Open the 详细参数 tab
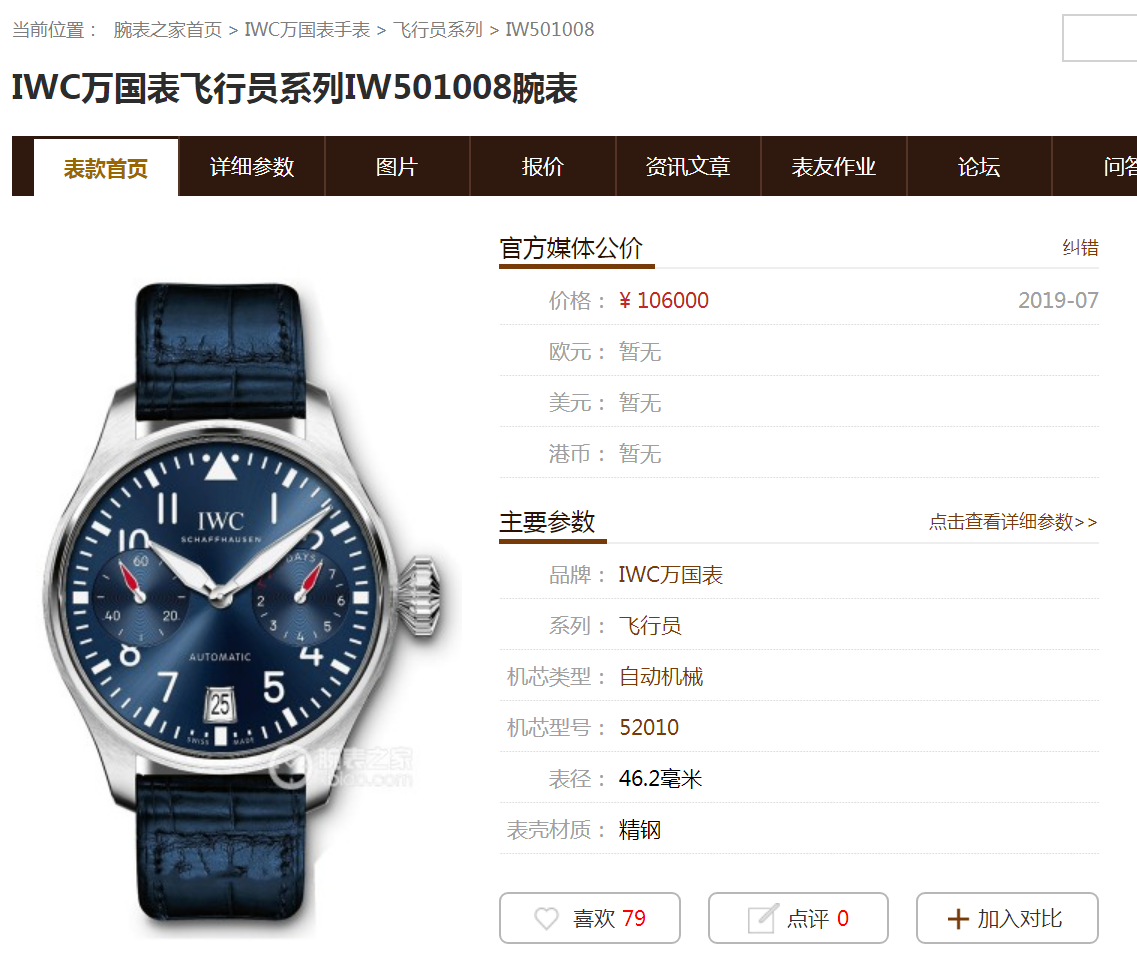Screen dimensions: 1137x970 pos(252,167)
